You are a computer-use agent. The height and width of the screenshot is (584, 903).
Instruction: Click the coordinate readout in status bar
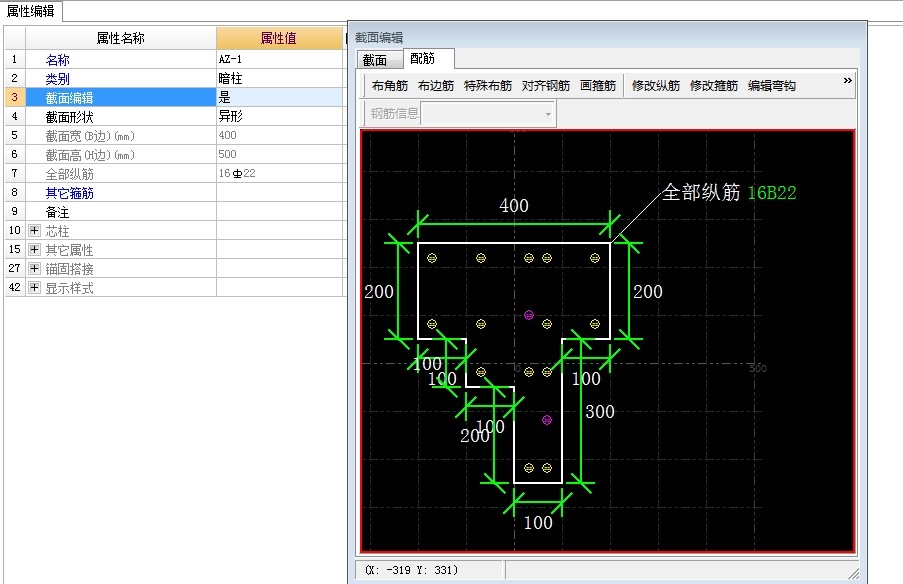[411, 570]
